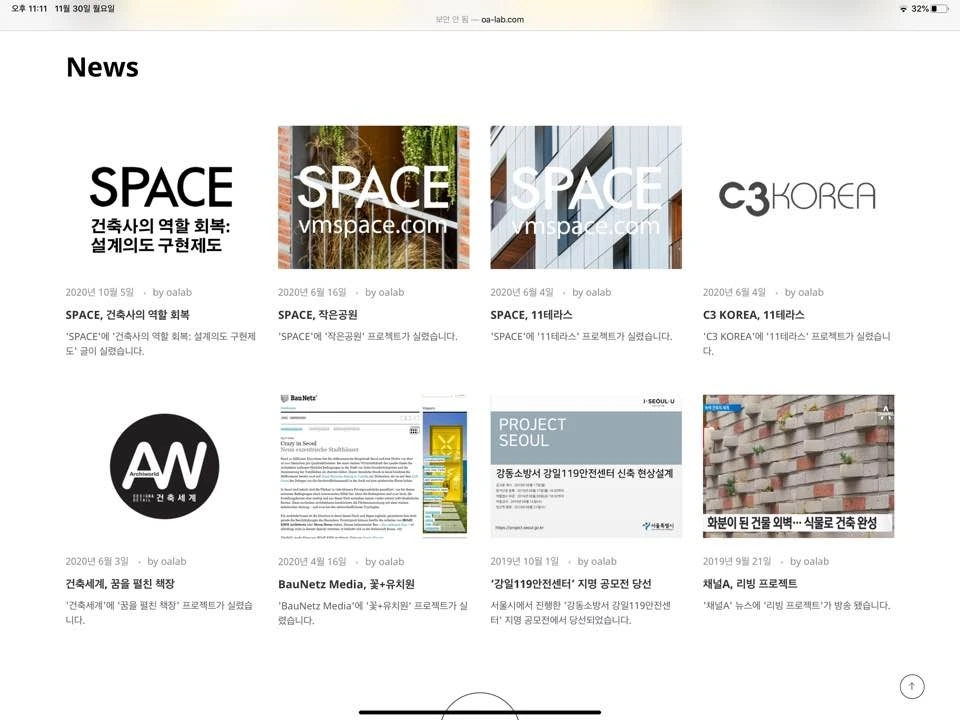Click excerpt about 'BauNetz Media'에 '꽃+유치원'
The image size is (960, 720).
click(x=373, y=613)
